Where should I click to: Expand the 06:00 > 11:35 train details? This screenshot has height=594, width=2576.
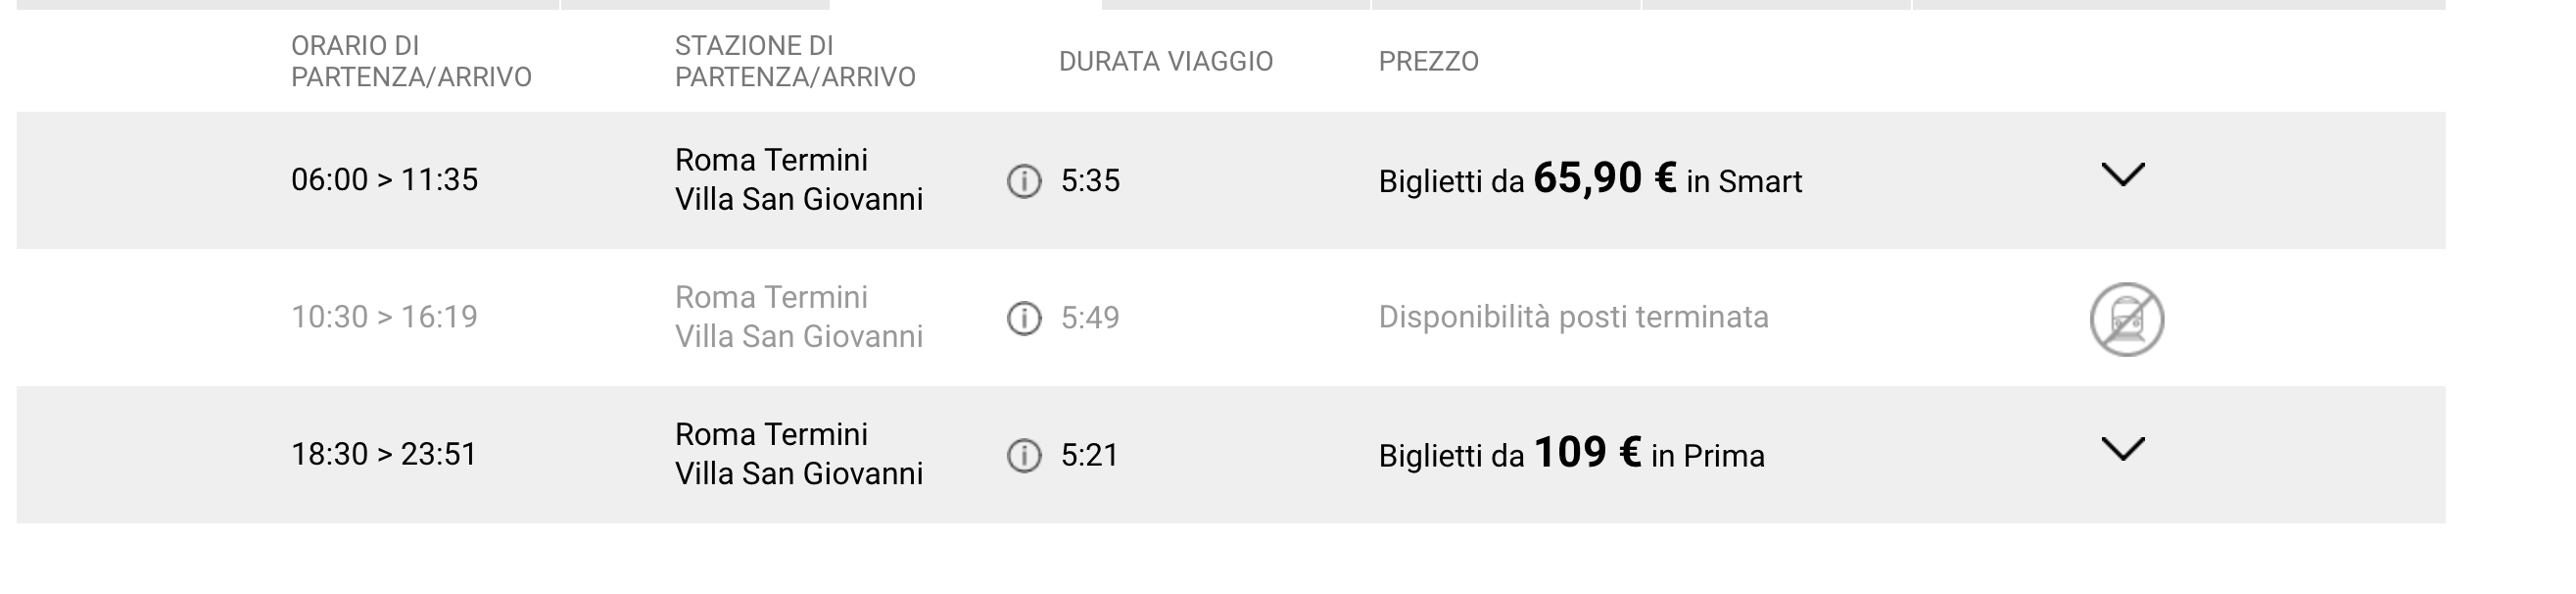tap(2122, 175)
